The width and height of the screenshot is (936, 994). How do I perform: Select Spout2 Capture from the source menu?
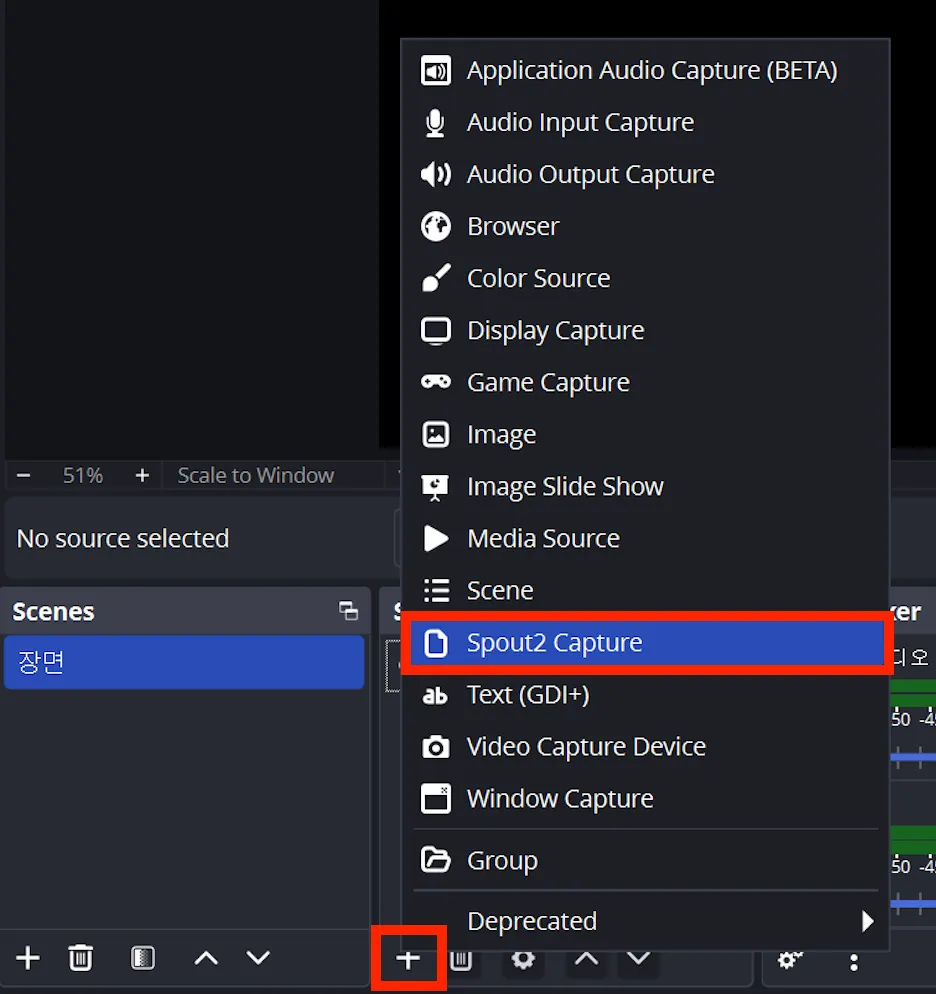tap(554, 643)
